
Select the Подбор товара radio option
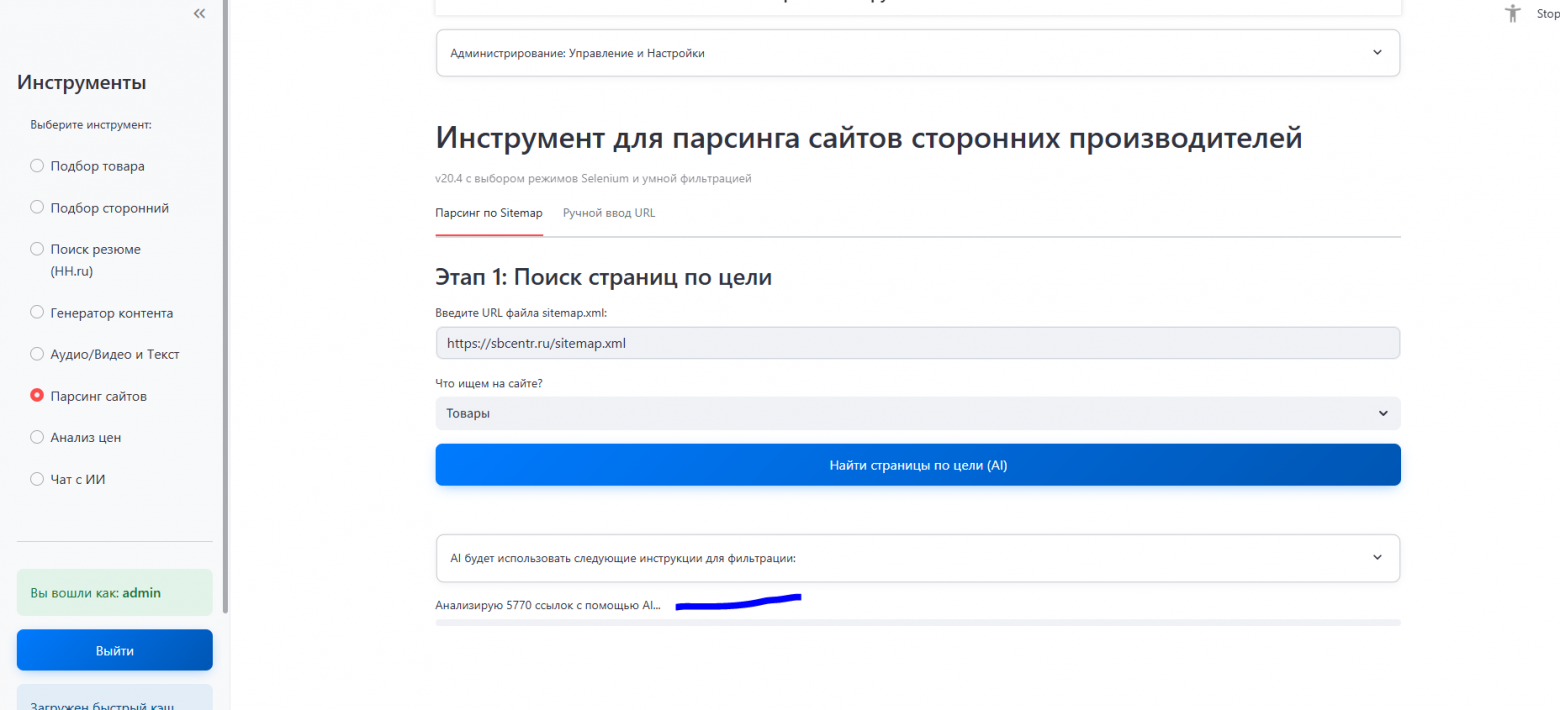click(x=37, y=166)
